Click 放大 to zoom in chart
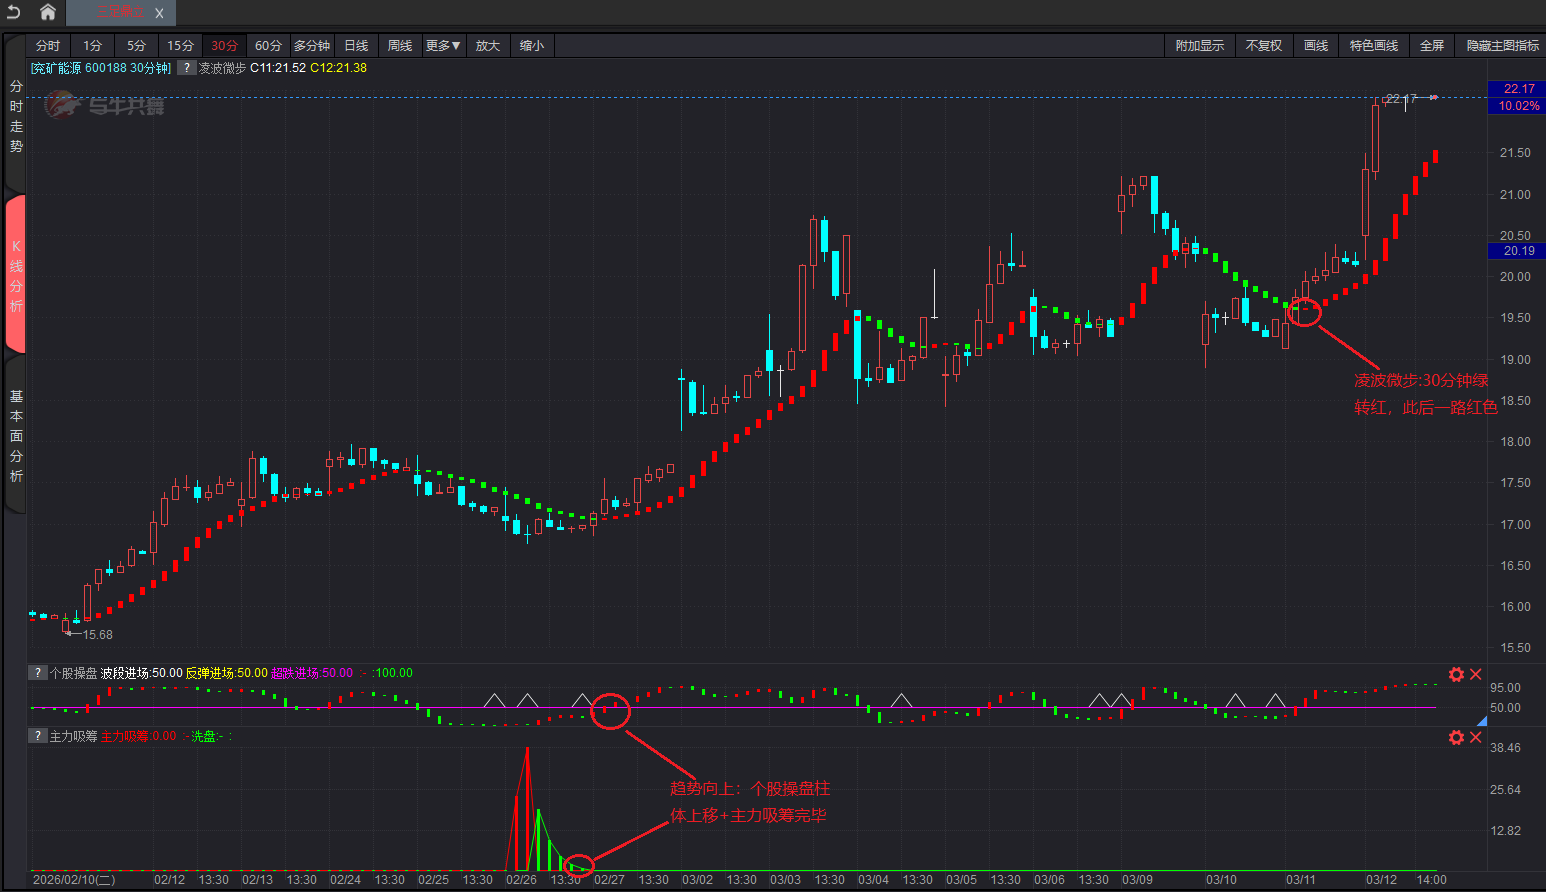This screenshot has height=892, width=1546. (487, 46)
